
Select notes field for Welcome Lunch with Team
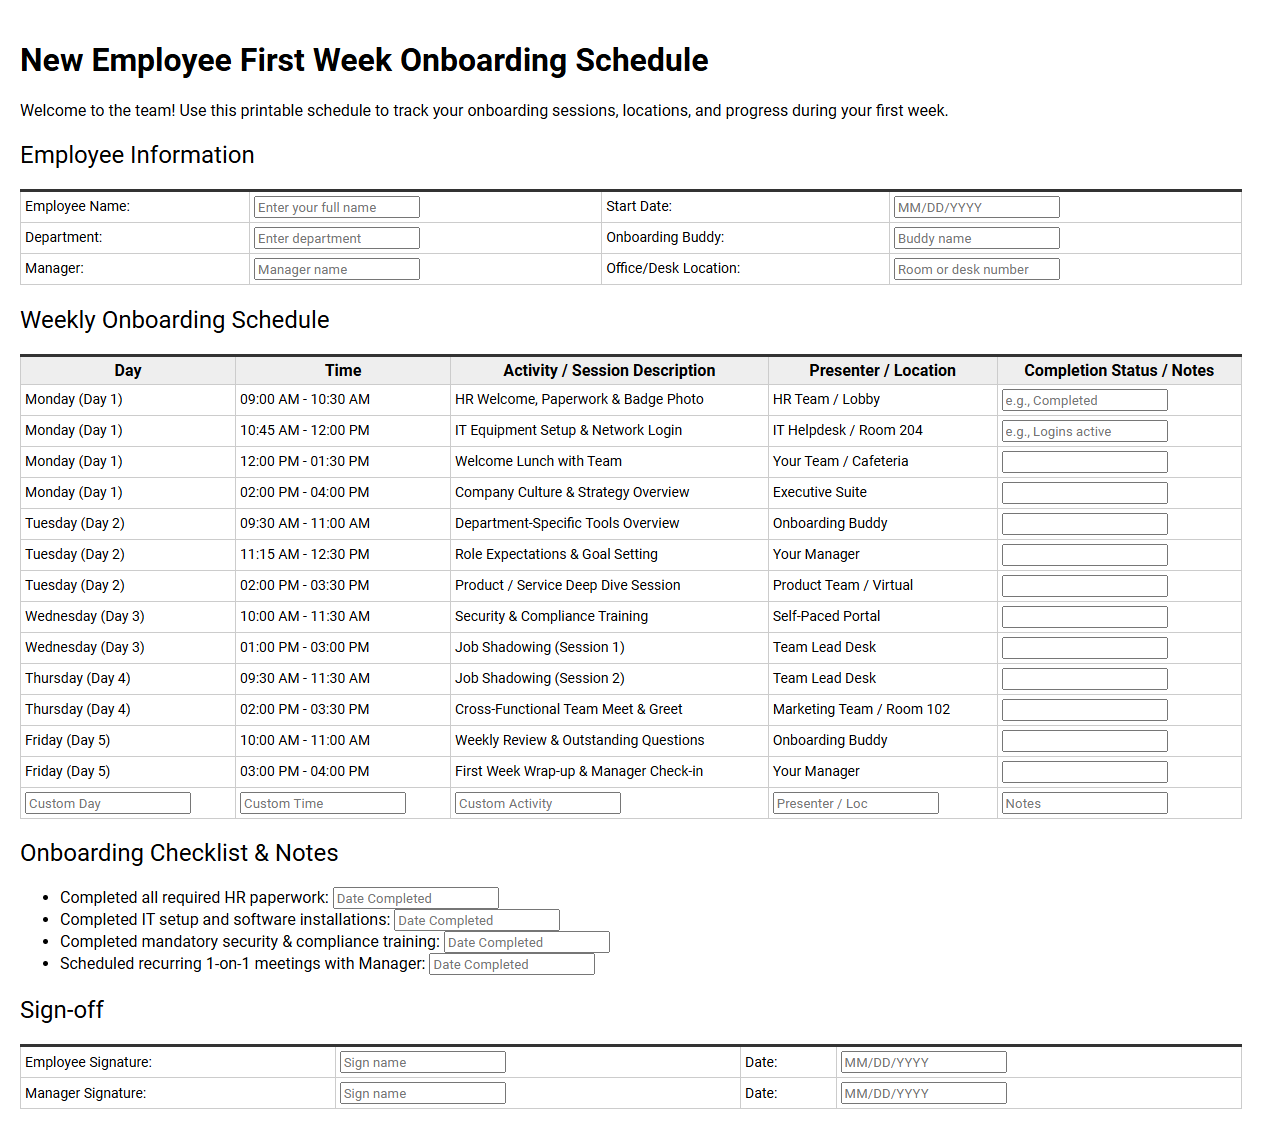(x=1085, y=462)
